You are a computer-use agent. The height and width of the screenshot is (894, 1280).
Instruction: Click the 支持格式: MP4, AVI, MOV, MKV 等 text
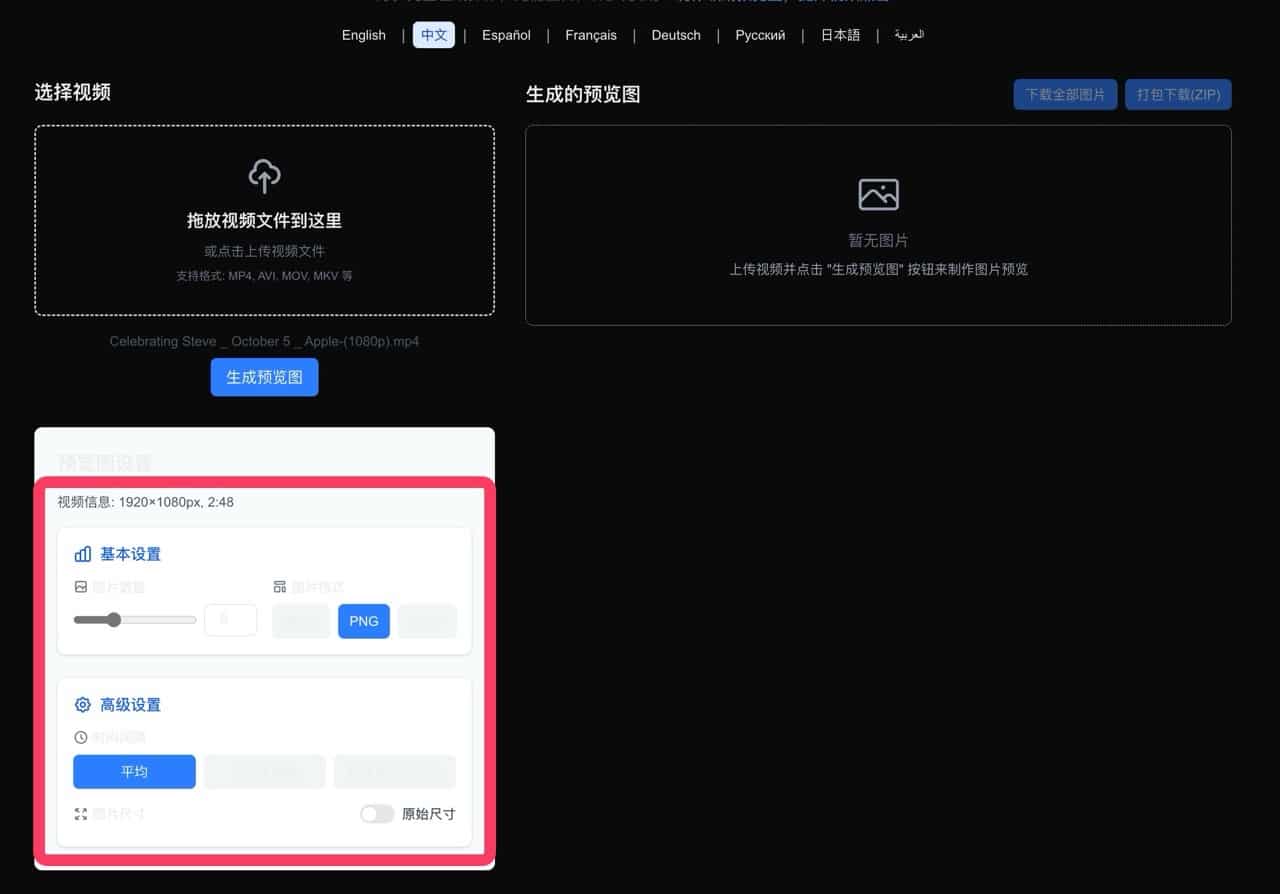[265, 275]
